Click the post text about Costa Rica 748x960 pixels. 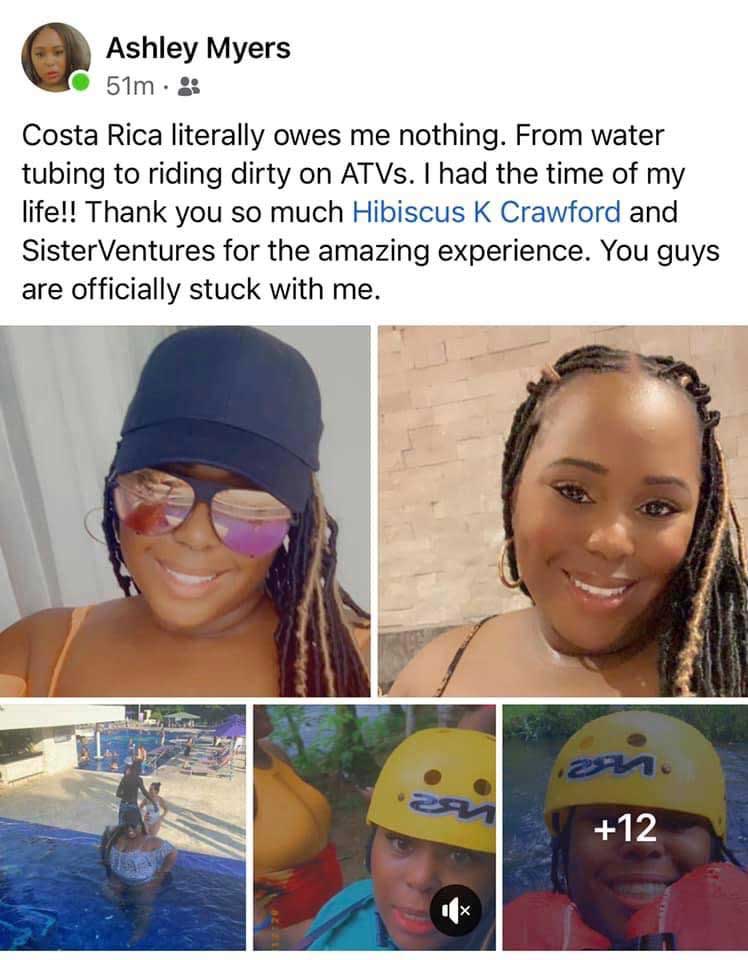point(371,212)
